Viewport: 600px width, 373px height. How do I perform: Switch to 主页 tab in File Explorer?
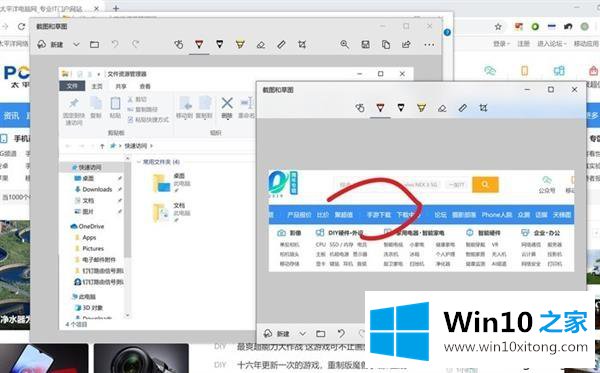[x=97, y=86]
